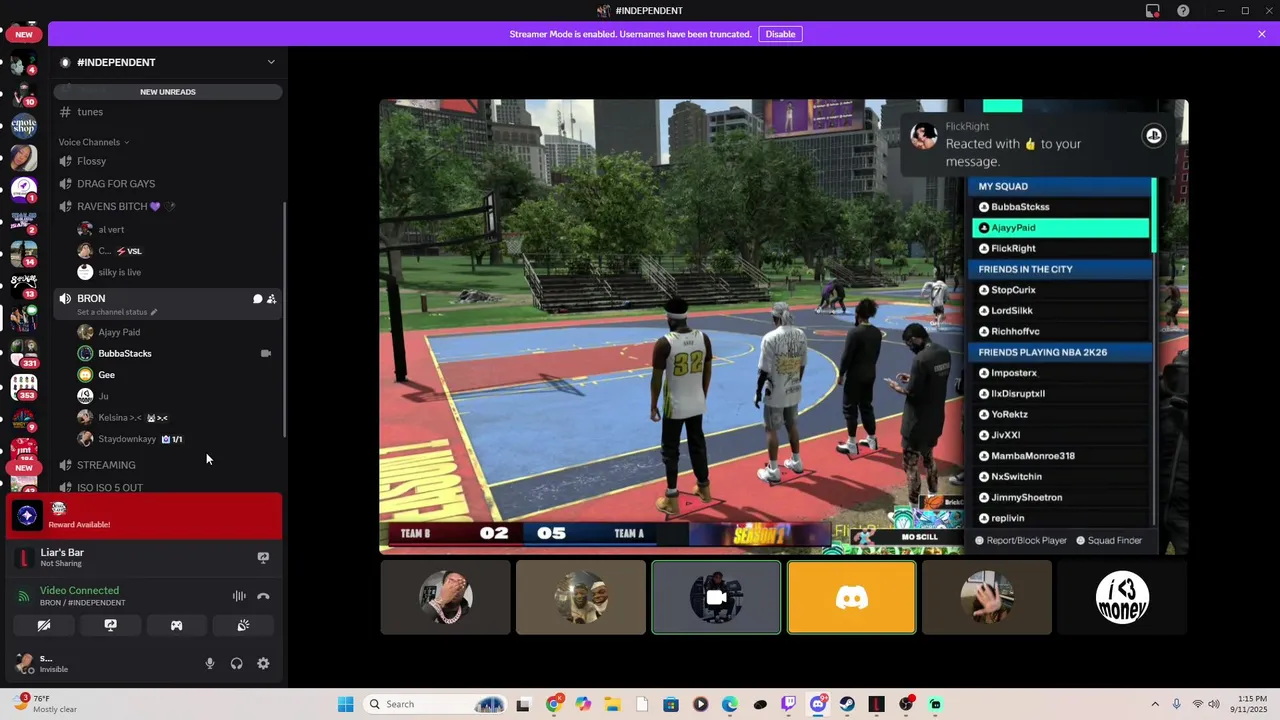Open Microsoft Store from taskbar

(x=671, y=704)
